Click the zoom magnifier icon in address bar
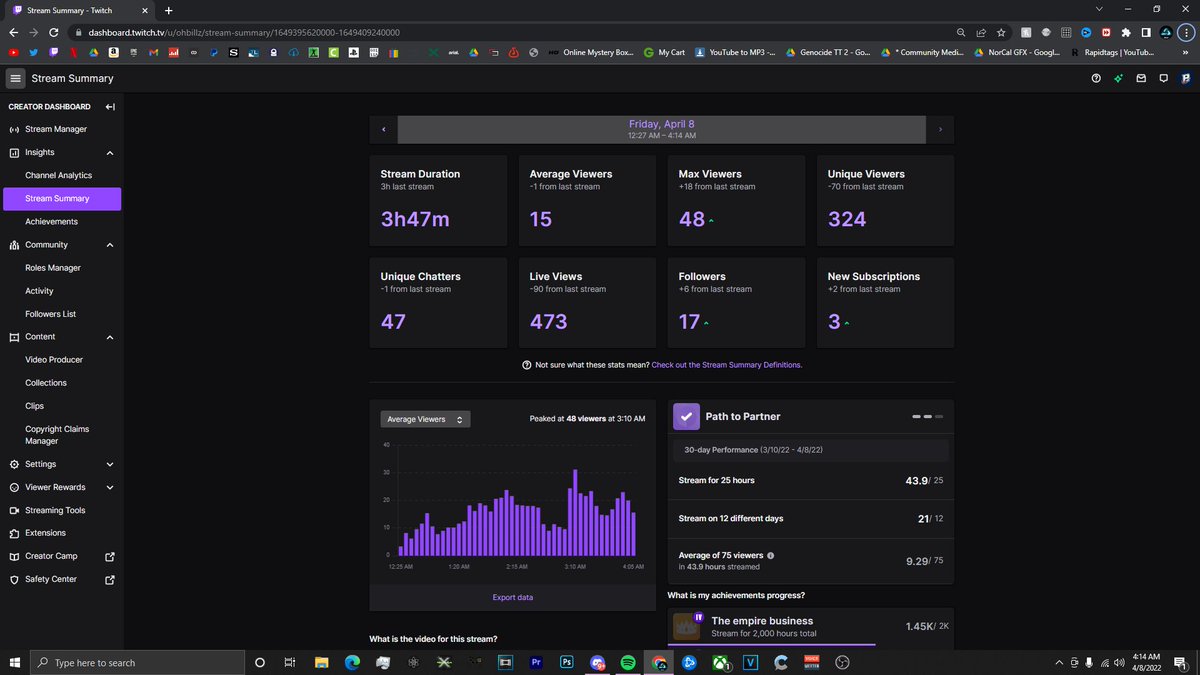 coord(962,32)
